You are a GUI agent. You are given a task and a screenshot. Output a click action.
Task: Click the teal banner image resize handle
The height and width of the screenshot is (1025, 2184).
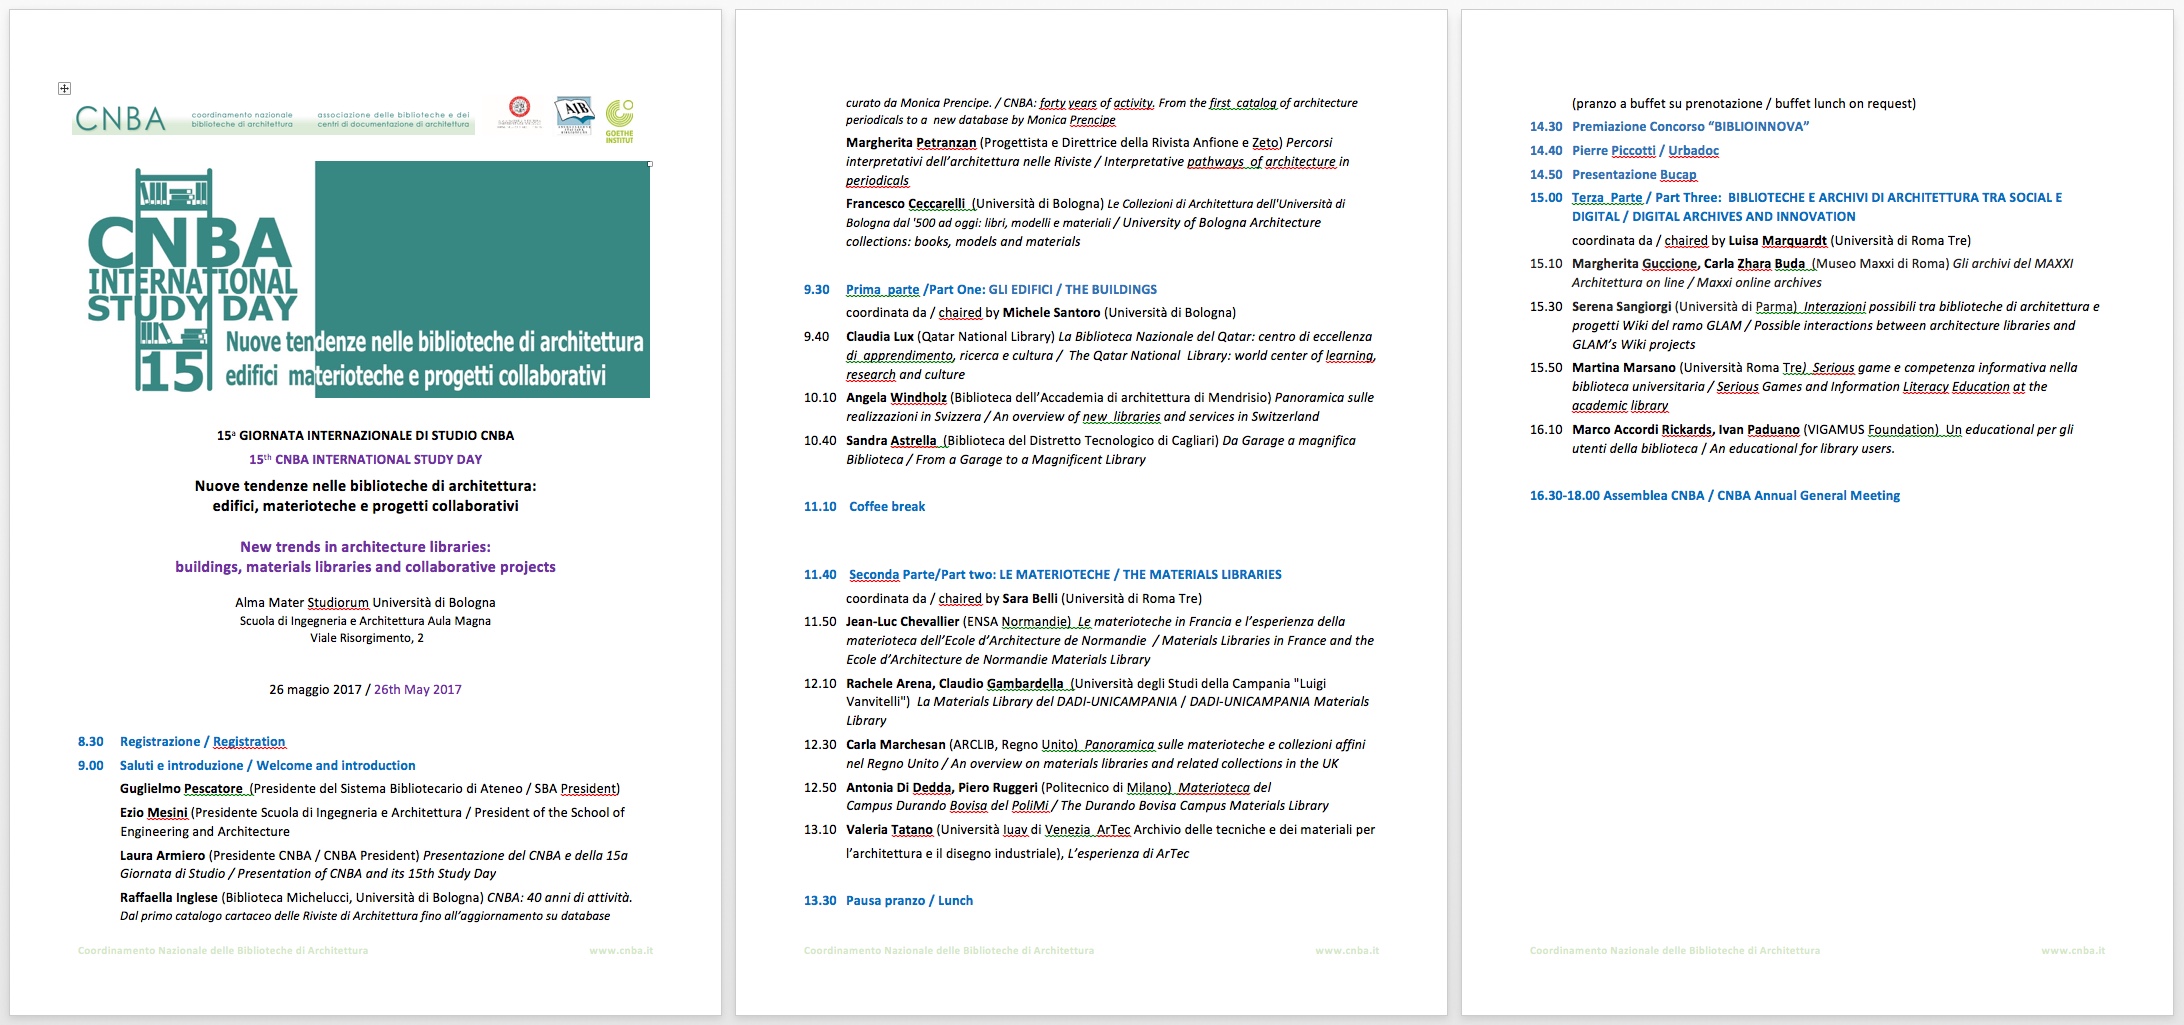pyautogui.click(x=650, y=163)
